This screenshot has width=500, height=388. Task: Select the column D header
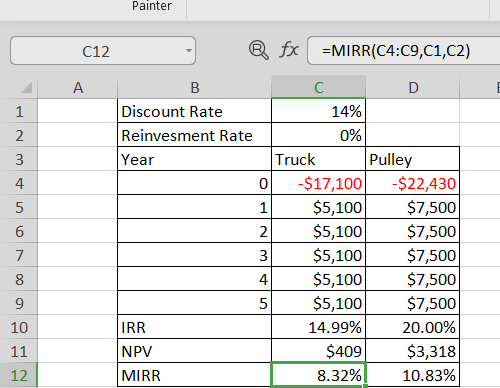(x=413, y=88)
